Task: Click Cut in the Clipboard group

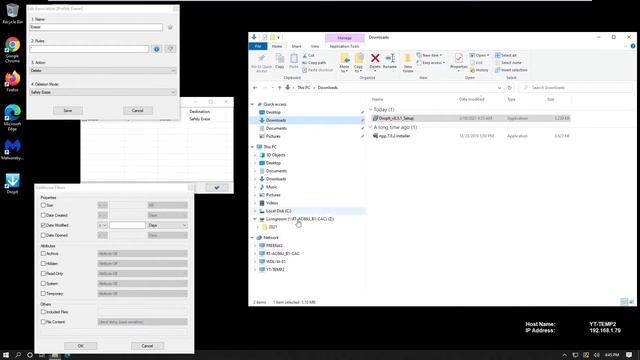Action: 309,55
